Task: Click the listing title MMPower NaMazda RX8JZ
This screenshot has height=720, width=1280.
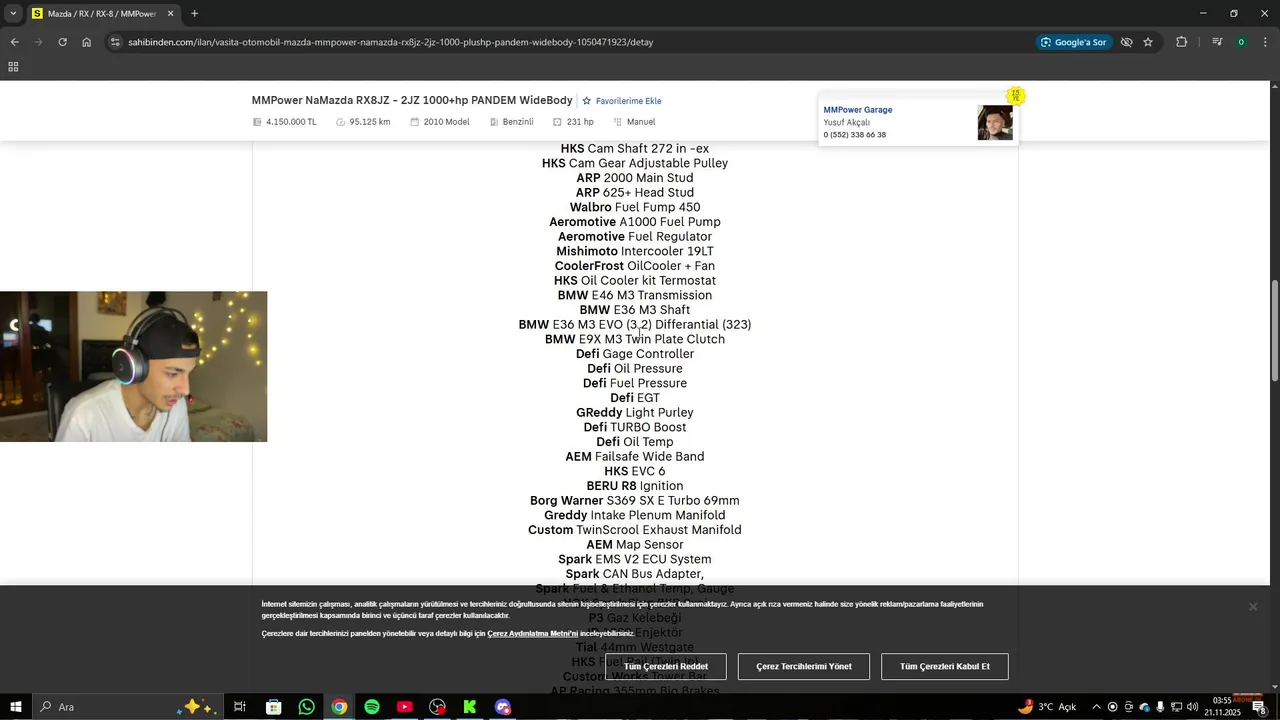Action: tap(412, 100)
